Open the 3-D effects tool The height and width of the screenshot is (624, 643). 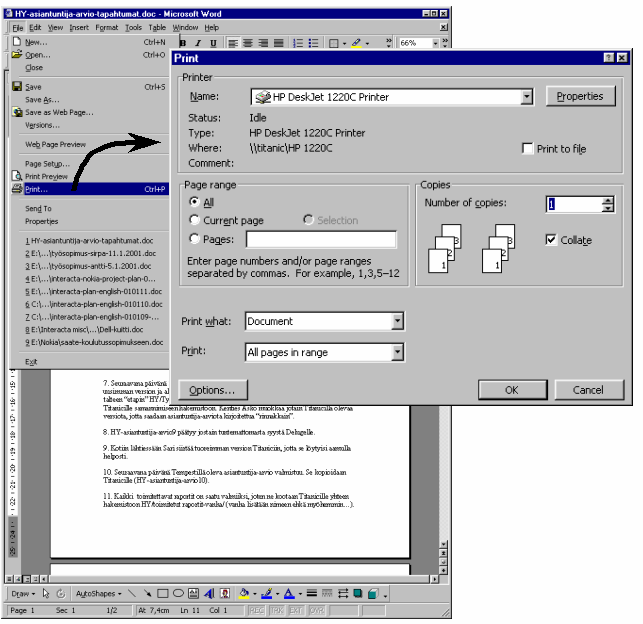[x=373, y=593]
